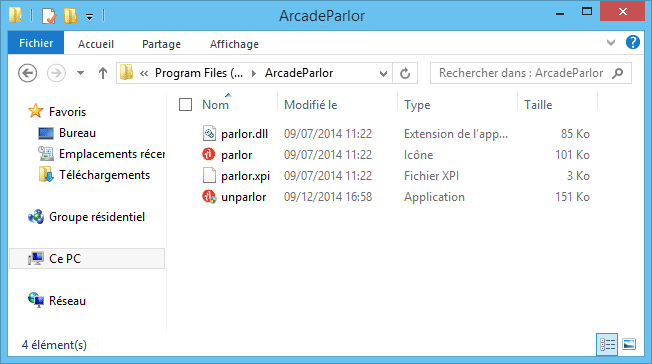Open the Fichier ribbon tab
The height and width of the screenshot is (364, 652).
pos(36,43)
